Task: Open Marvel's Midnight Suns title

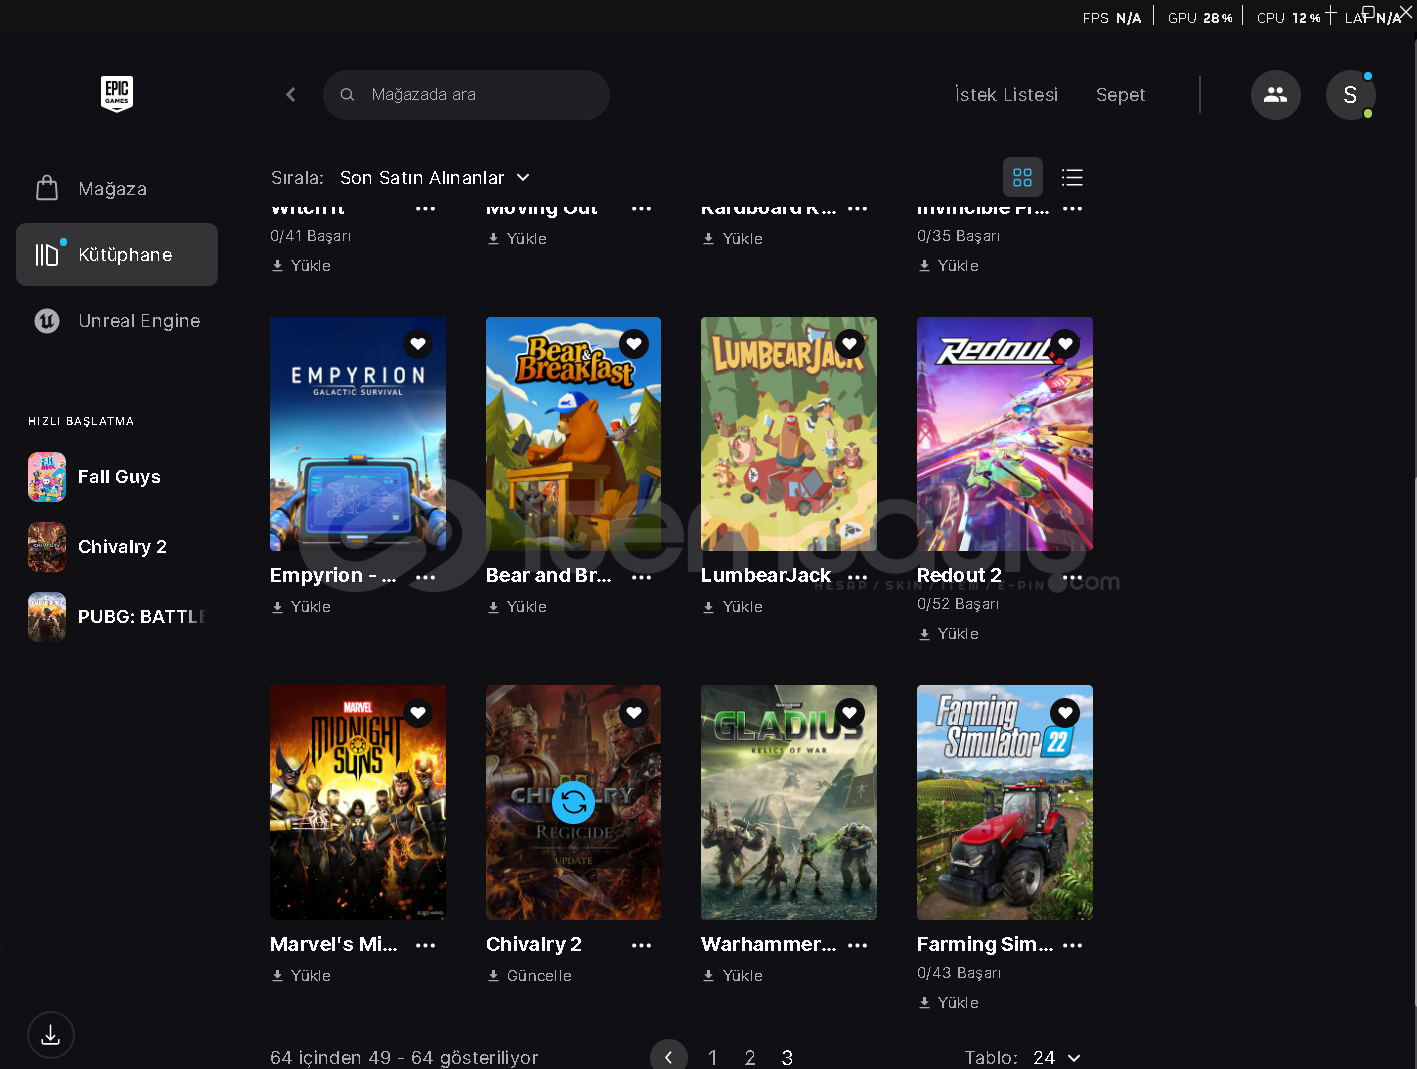Action: coord(333,944)
